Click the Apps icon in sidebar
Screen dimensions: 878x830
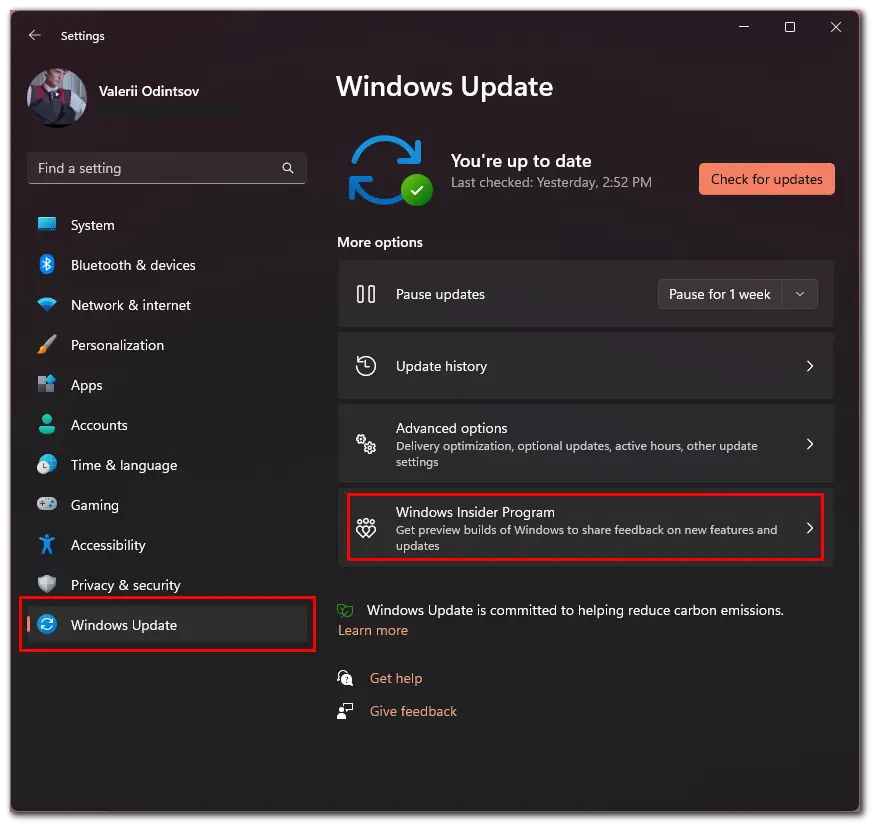coord(47,384)
